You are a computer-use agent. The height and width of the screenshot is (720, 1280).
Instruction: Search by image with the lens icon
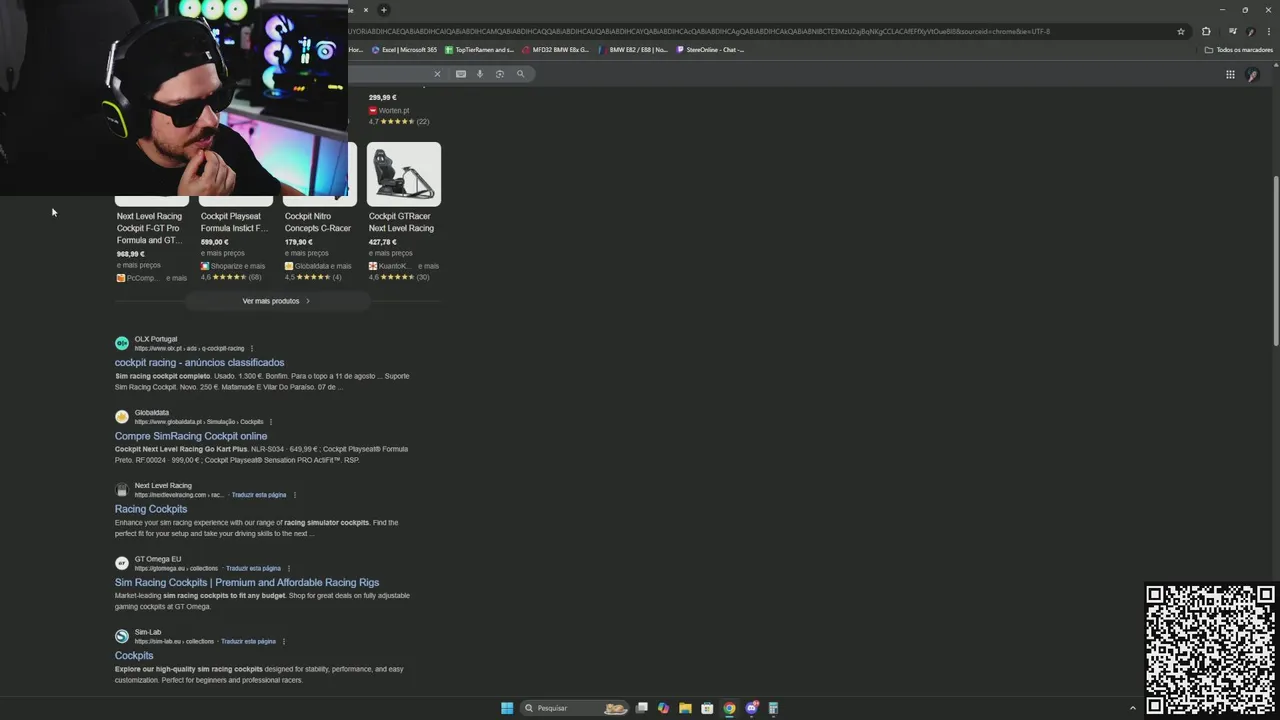[x=500, y=74]
